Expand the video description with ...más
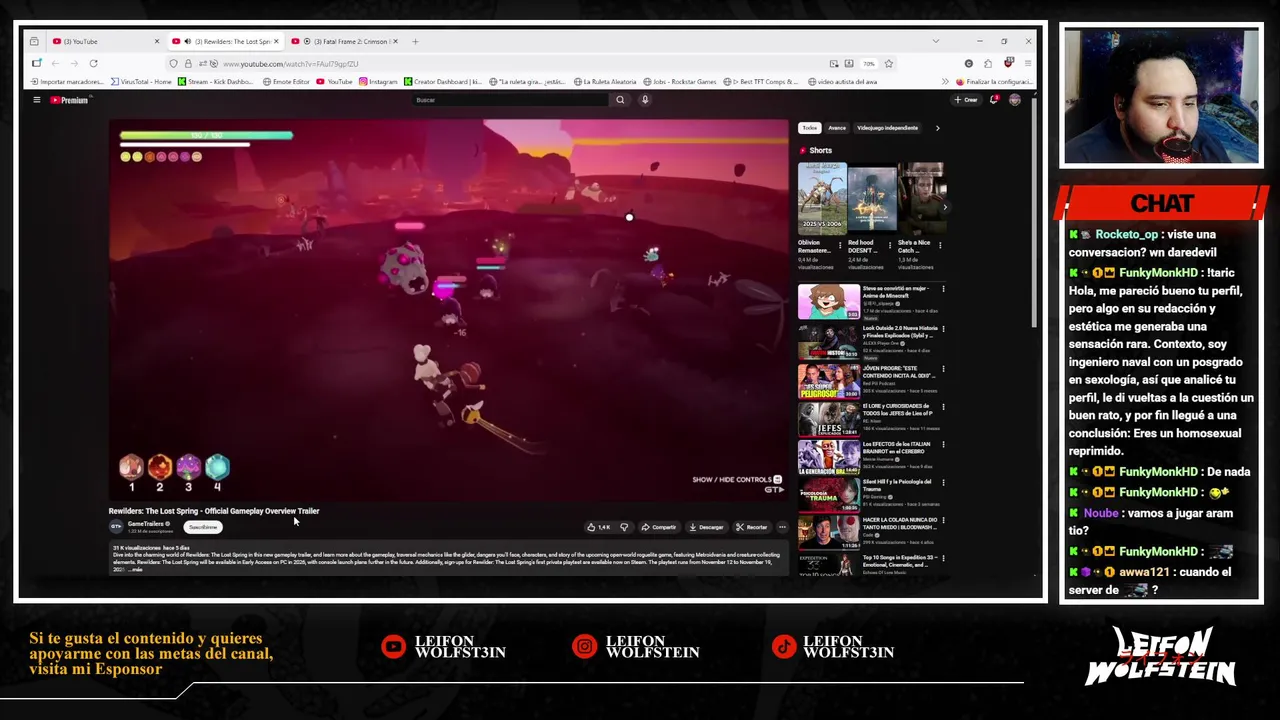This screenshot has height=720, width=1280. (x=136, y=570)
